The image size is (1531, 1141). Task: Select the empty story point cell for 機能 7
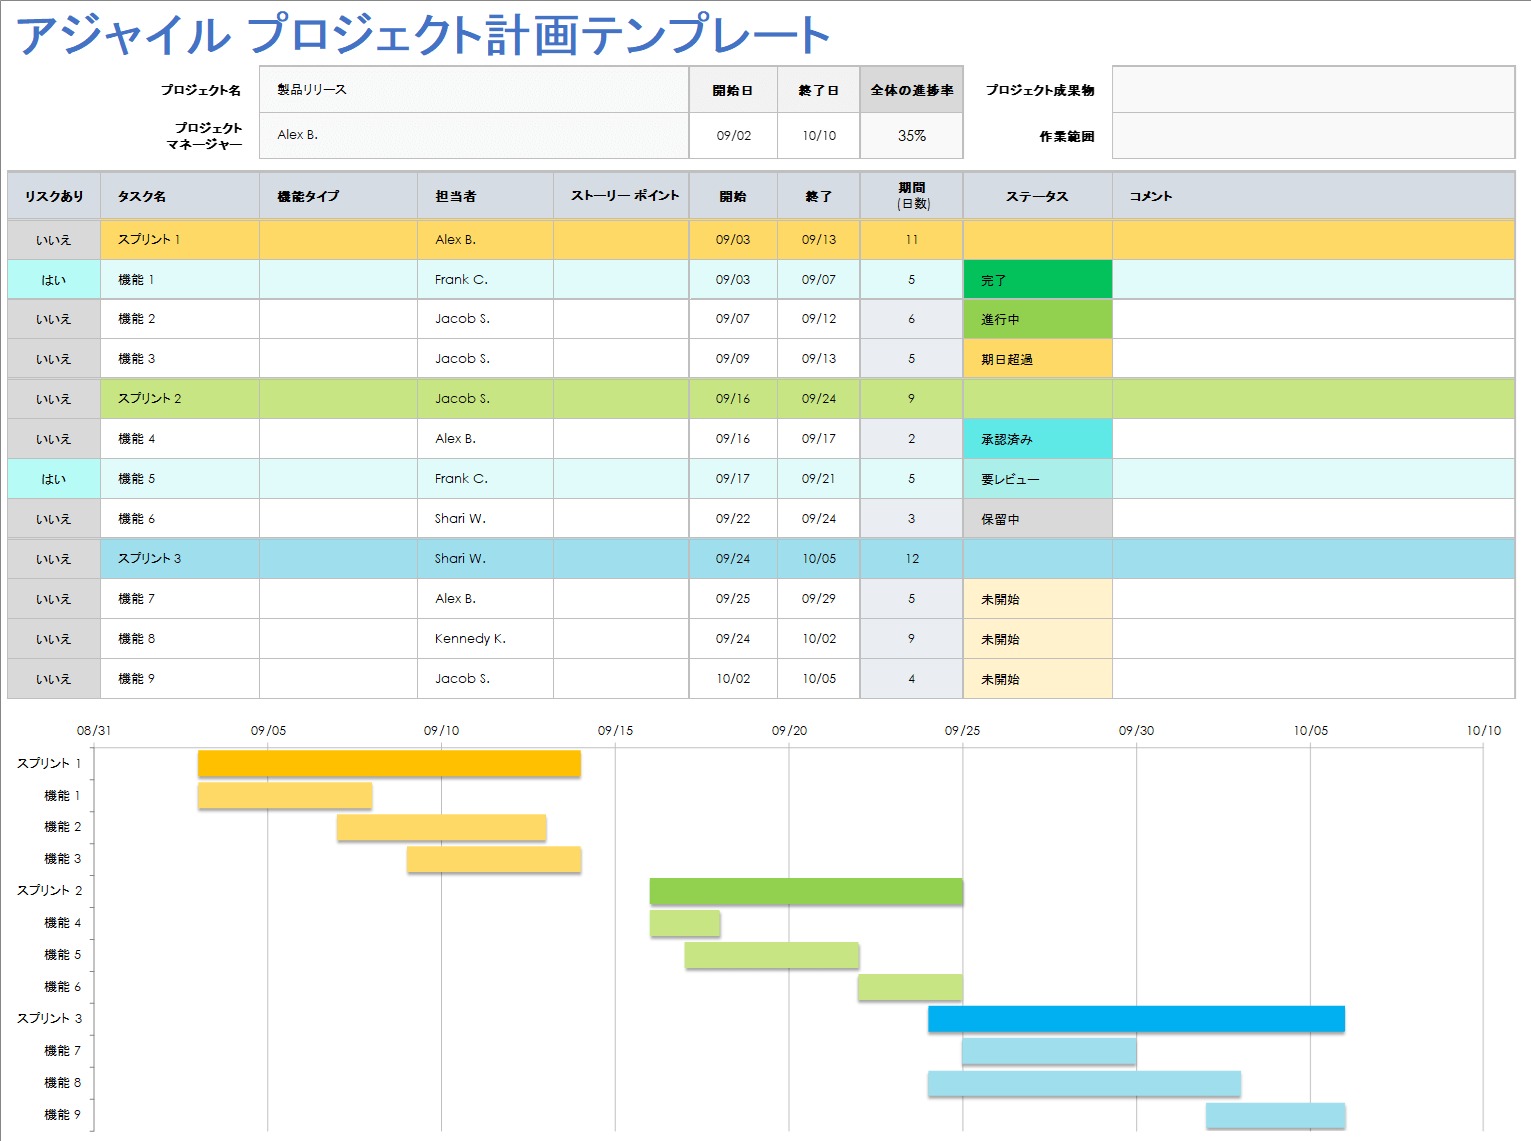tap(621, 599)
